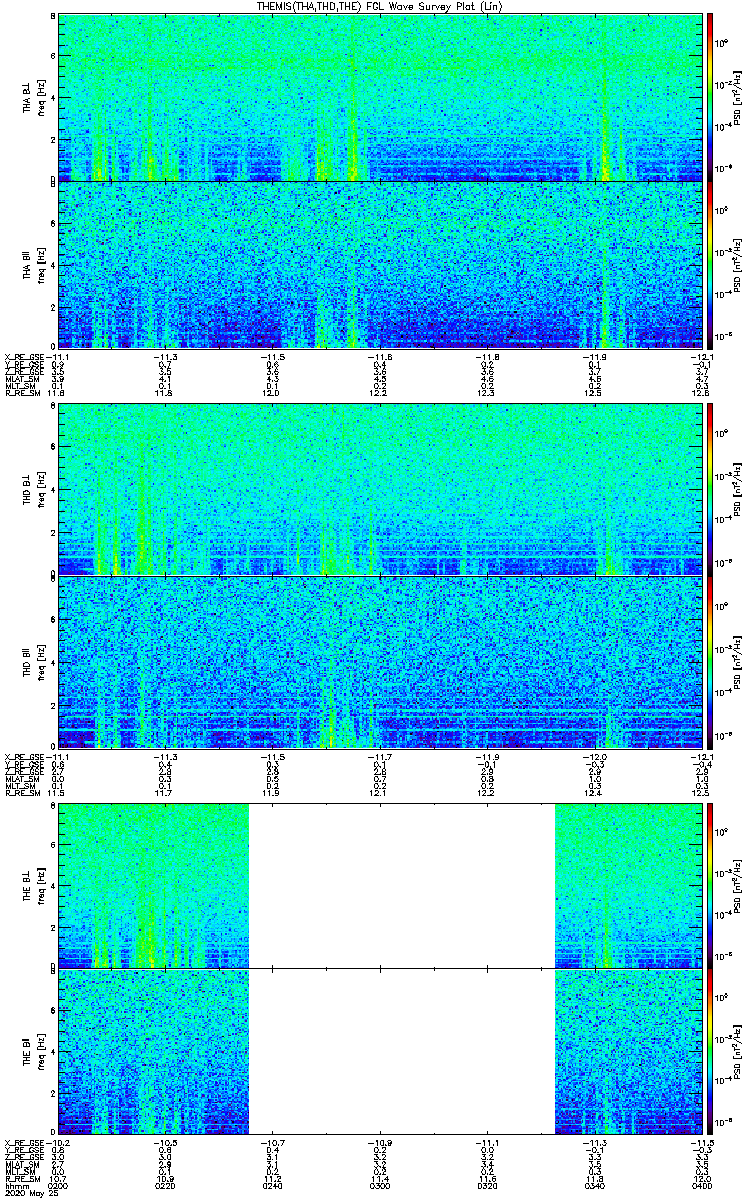Click the 0240 time tick label

pyautogui.click(x=272, y=1187)
